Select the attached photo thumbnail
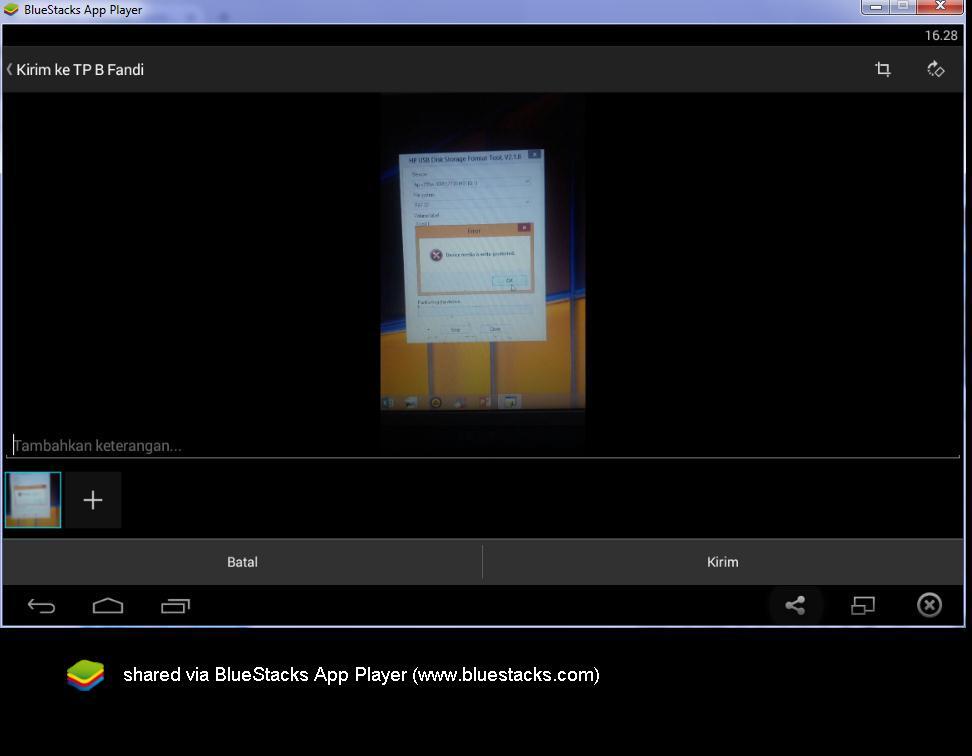This screenshot has height=756, width=972. [33, 500]
